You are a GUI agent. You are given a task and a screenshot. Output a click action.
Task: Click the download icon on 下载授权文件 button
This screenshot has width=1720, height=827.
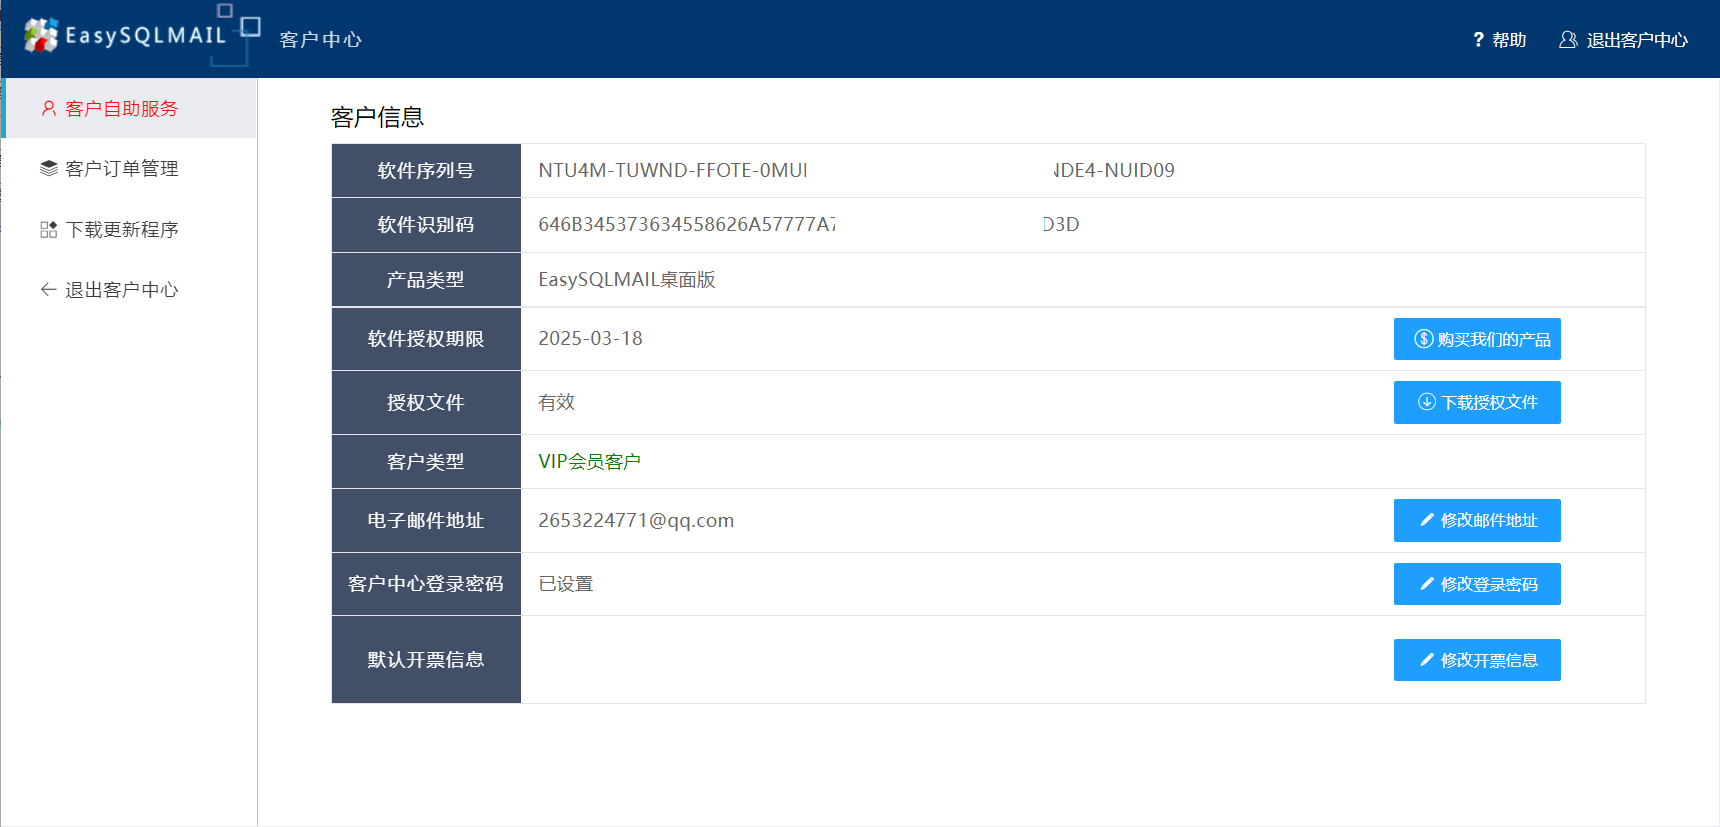click(x=1427, y=402)
